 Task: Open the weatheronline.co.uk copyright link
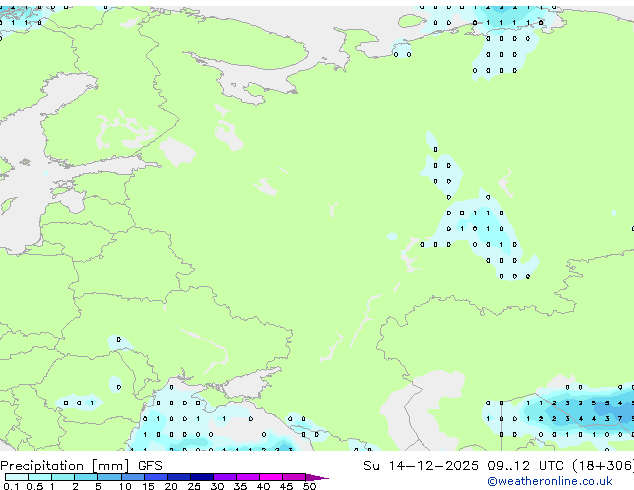(550, 481)
